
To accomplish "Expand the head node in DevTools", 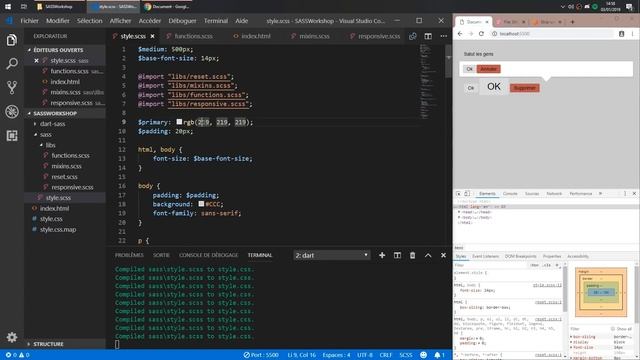I will pyautogui.click(x=459, y=212).
